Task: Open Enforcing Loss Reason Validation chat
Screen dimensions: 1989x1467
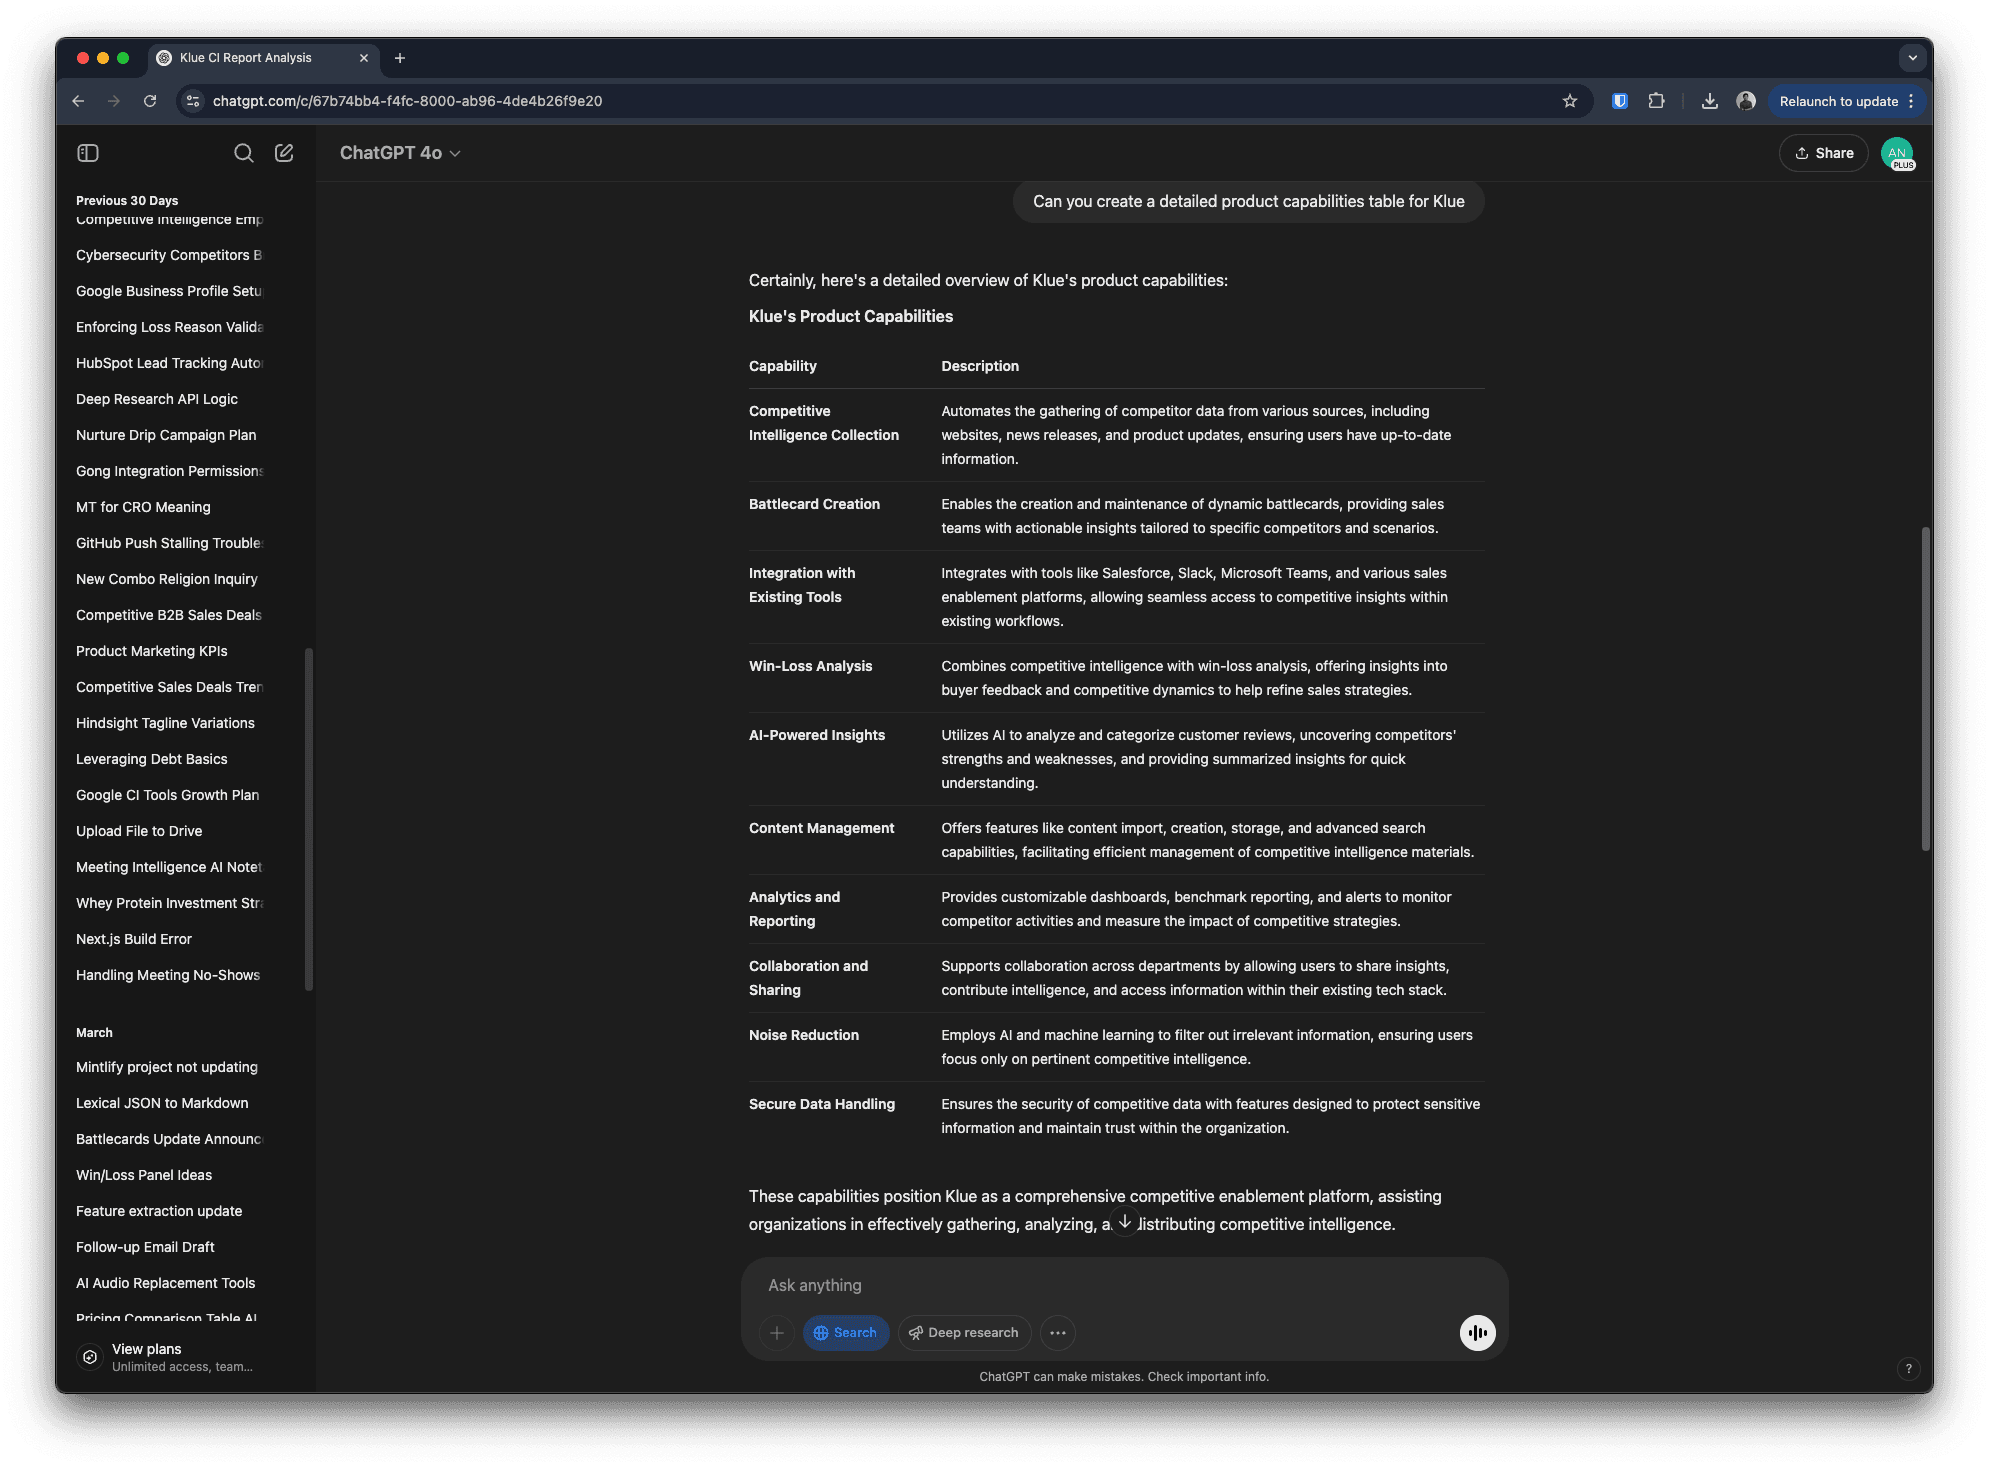Action: click(x=169, y=327)
